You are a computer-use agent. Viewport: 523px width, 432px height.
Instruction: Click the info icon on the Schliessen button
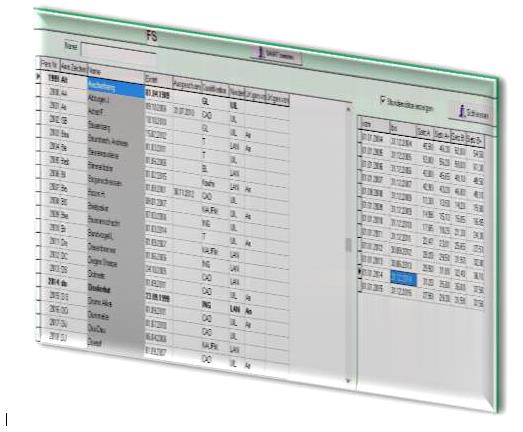(462, 110)
